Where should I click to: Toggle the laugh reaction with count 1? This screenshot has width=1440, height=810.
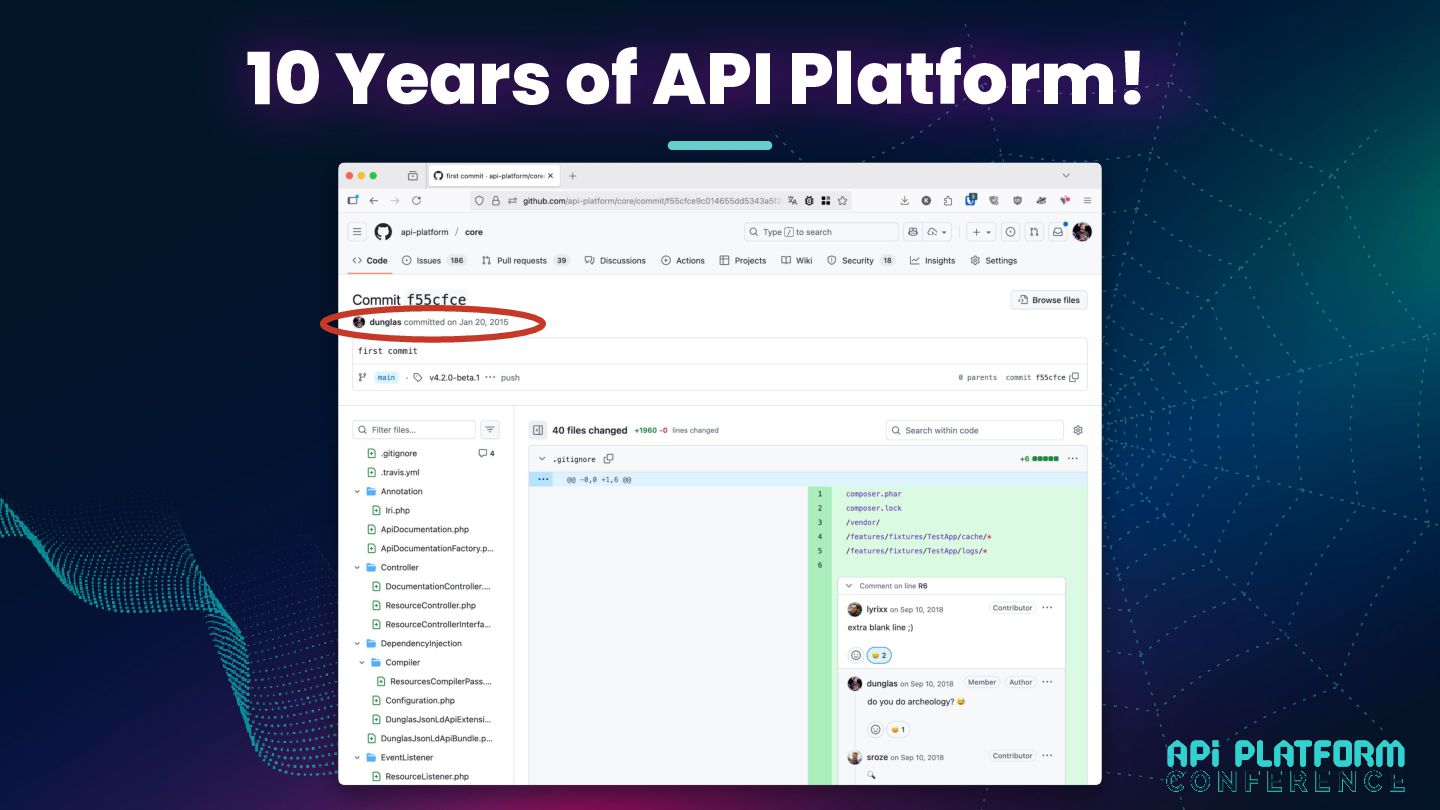point(898,730)
